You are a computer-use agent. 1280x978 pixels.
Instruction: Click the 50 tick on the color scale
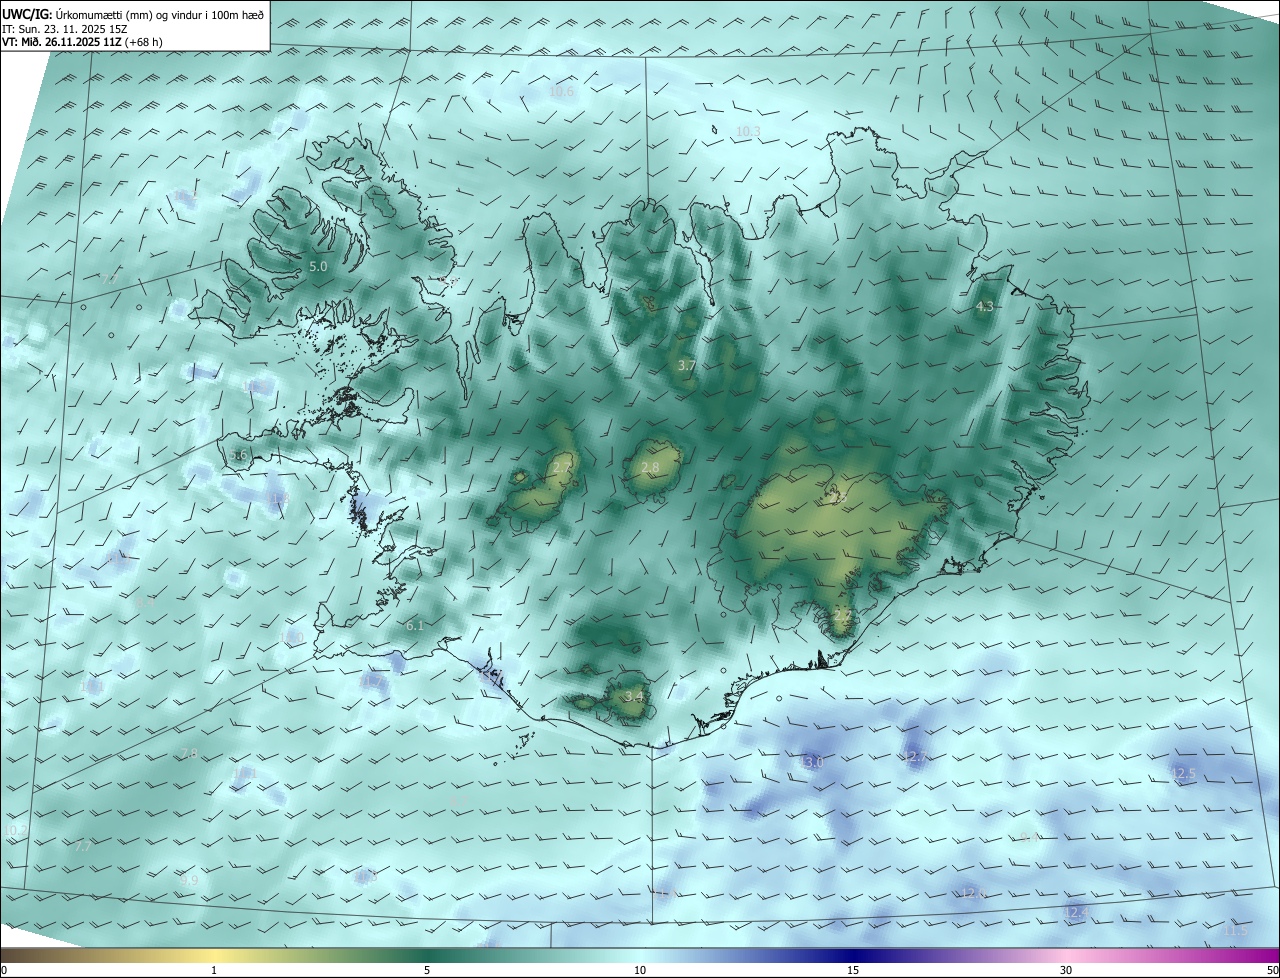click(x=1272, y=970)
